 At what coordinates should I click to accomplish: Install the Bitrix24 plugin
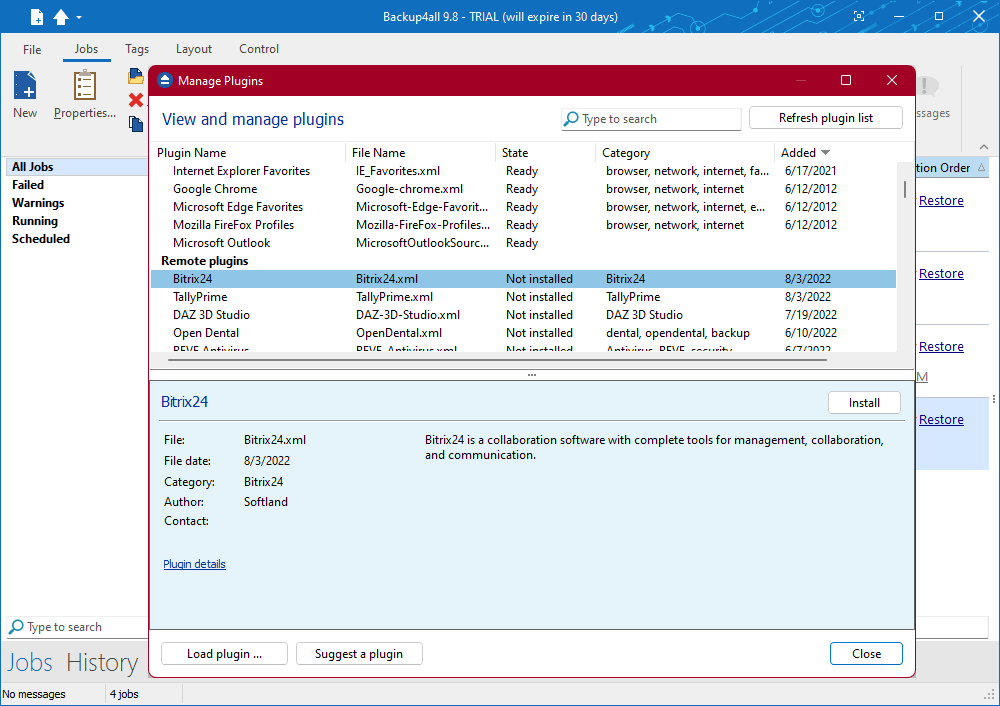pos(864,402)
